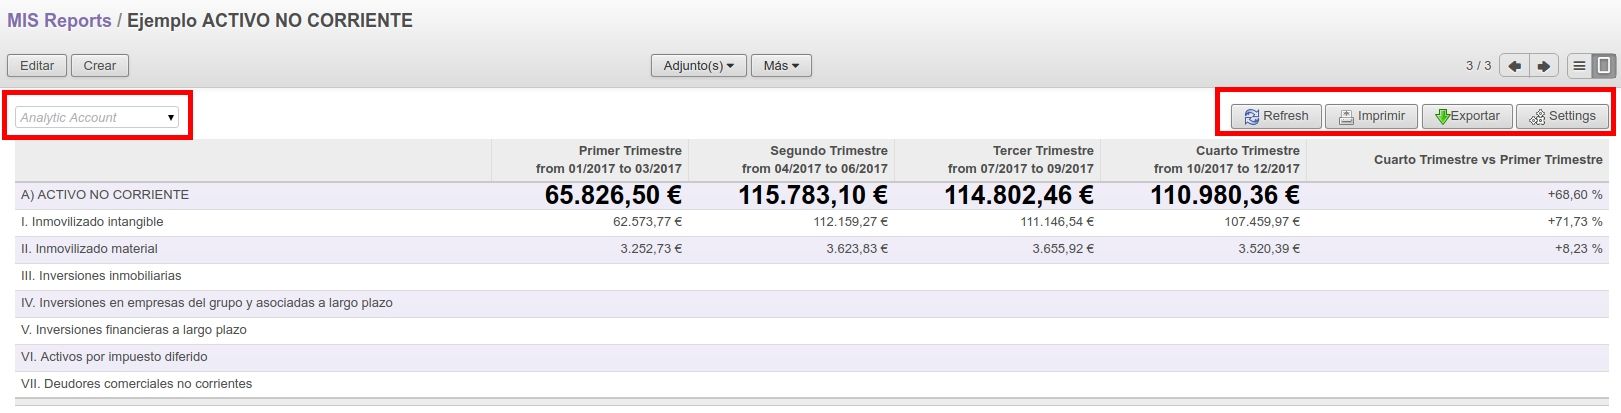Viewport: 1621px width, 413px height.
Task: Click the Editar button
Action: pyautogui.click(x=37, y=66)
